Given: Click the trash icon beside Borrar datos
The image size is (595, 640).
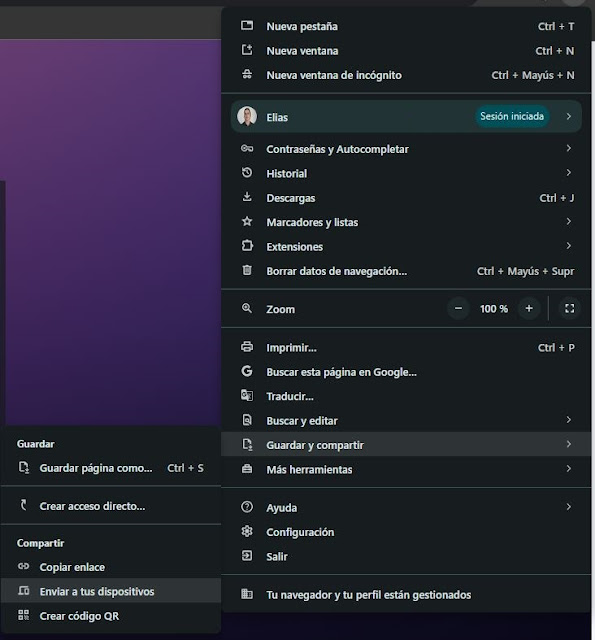Looking at the screenshot, I should point(247,270).
